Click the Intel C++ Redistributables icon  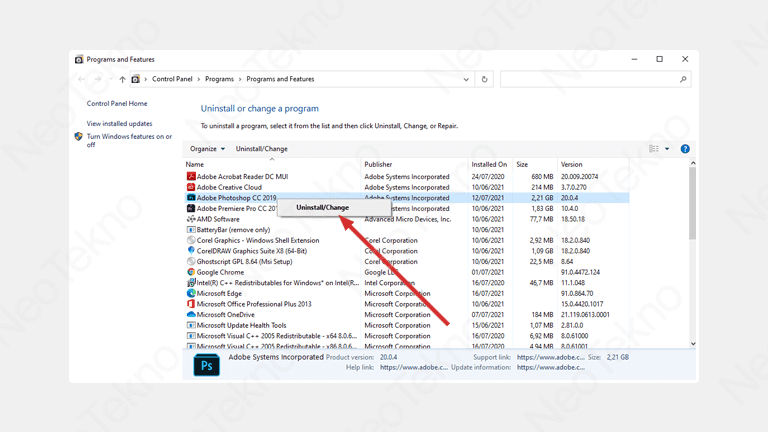[191, 283]
